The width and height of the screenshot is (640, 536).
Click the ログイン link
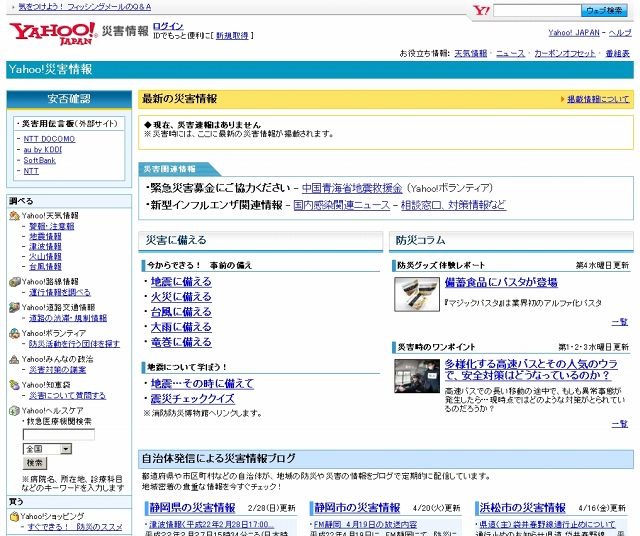168,26
